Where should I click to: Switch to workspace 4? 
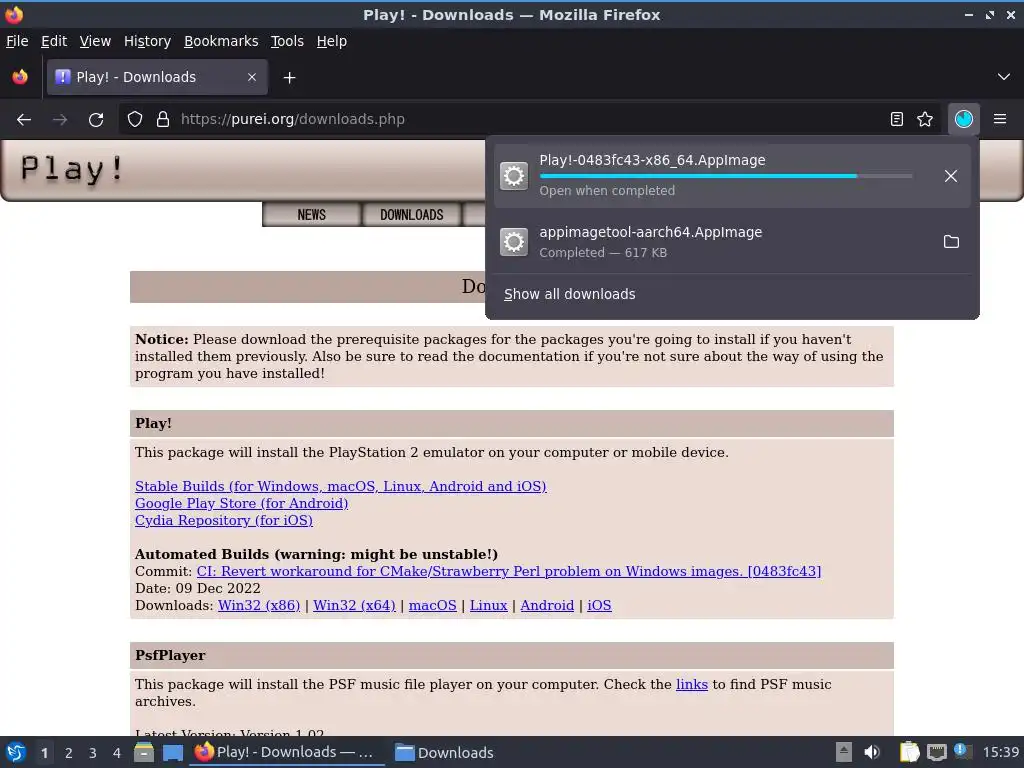pos(117,753)
